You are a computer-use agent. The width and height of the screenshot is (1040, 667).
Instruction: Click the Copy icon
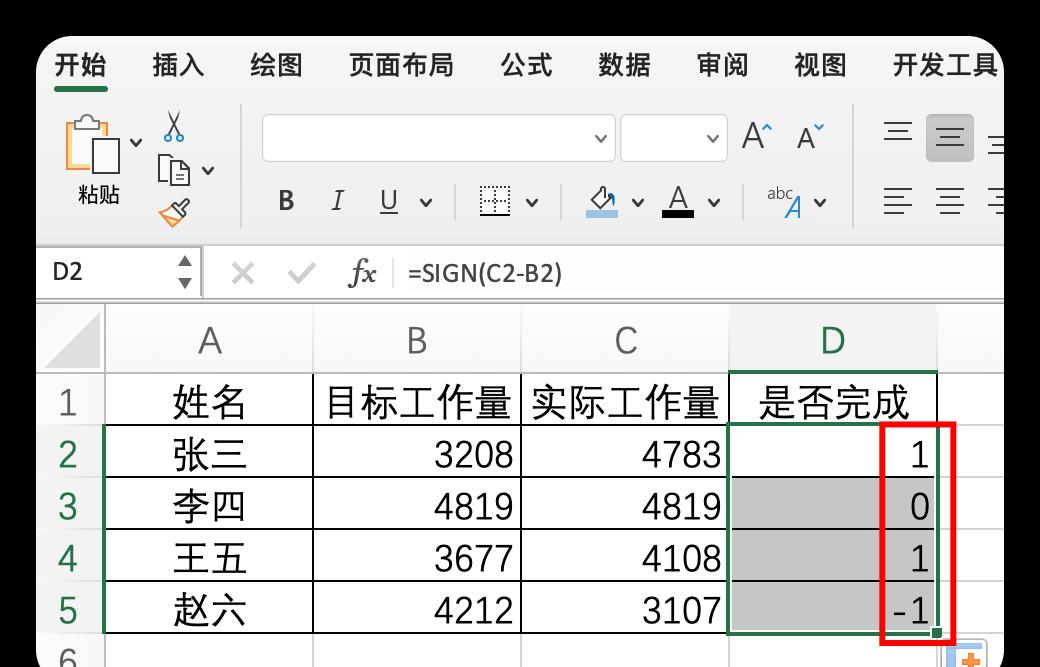point(174,170)
